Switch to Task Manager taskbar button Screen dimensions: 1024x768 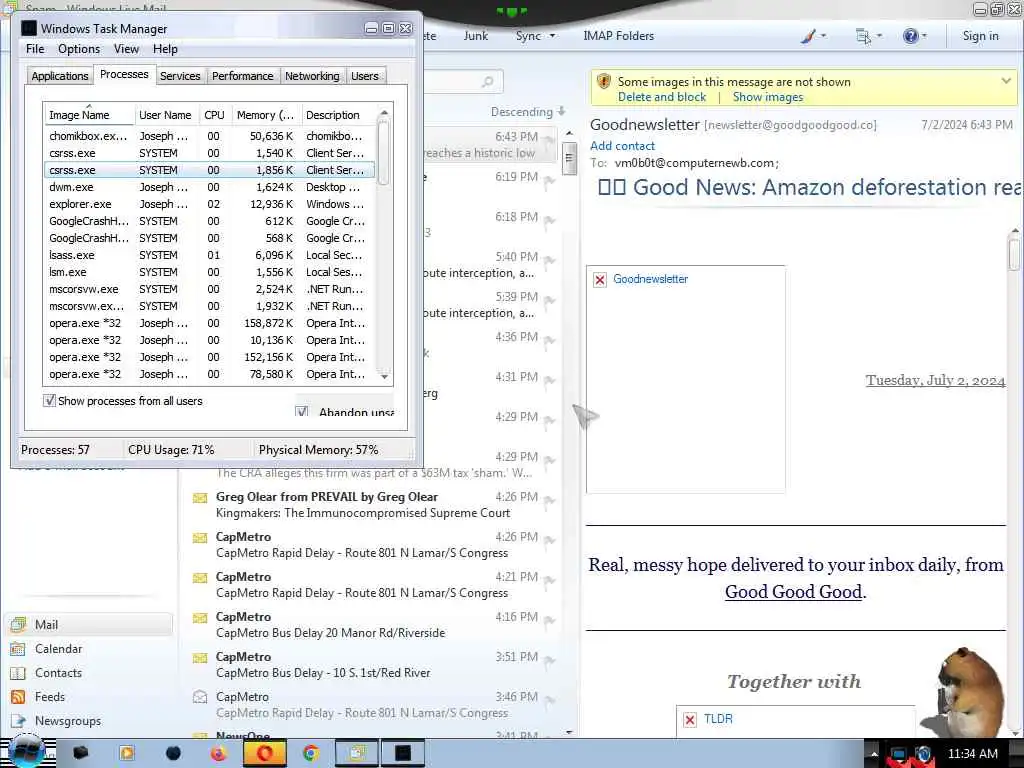coord(403,754)
